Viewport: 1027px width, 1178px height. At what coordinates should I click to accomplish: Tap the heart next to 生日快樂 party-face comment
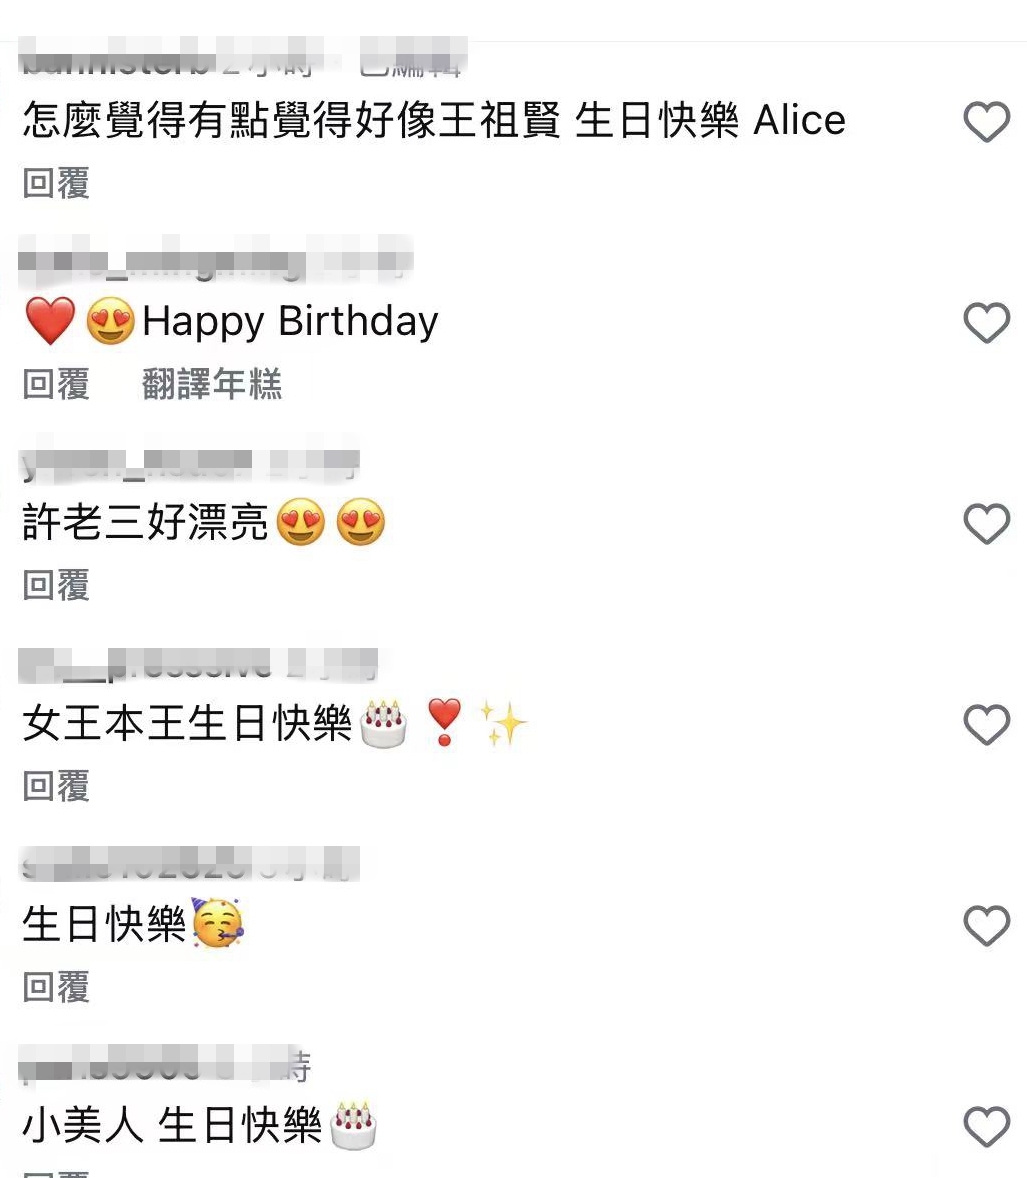point(986,925)
